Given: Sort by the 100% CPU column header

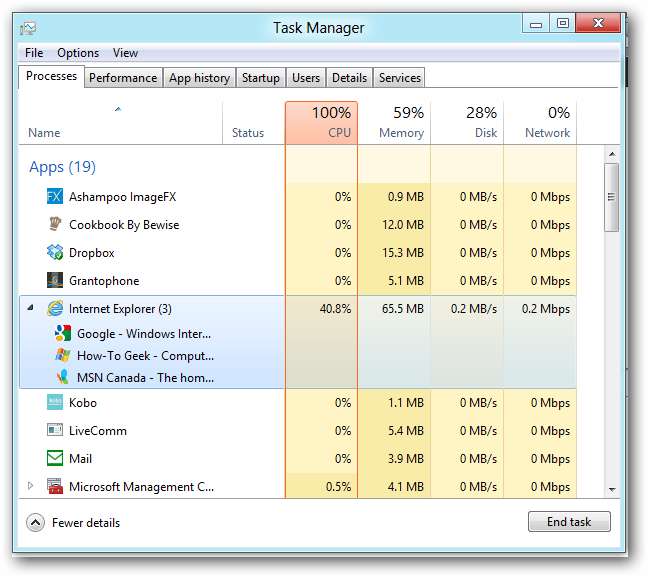Looking at the screenshot, I should click(x=321, y=123).
